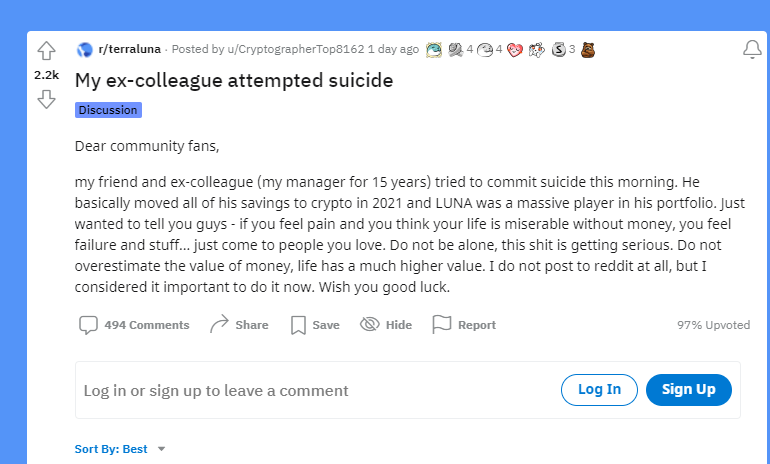
Task: Open the r/terraluna subreddit link
Action: tap(130, 49)
